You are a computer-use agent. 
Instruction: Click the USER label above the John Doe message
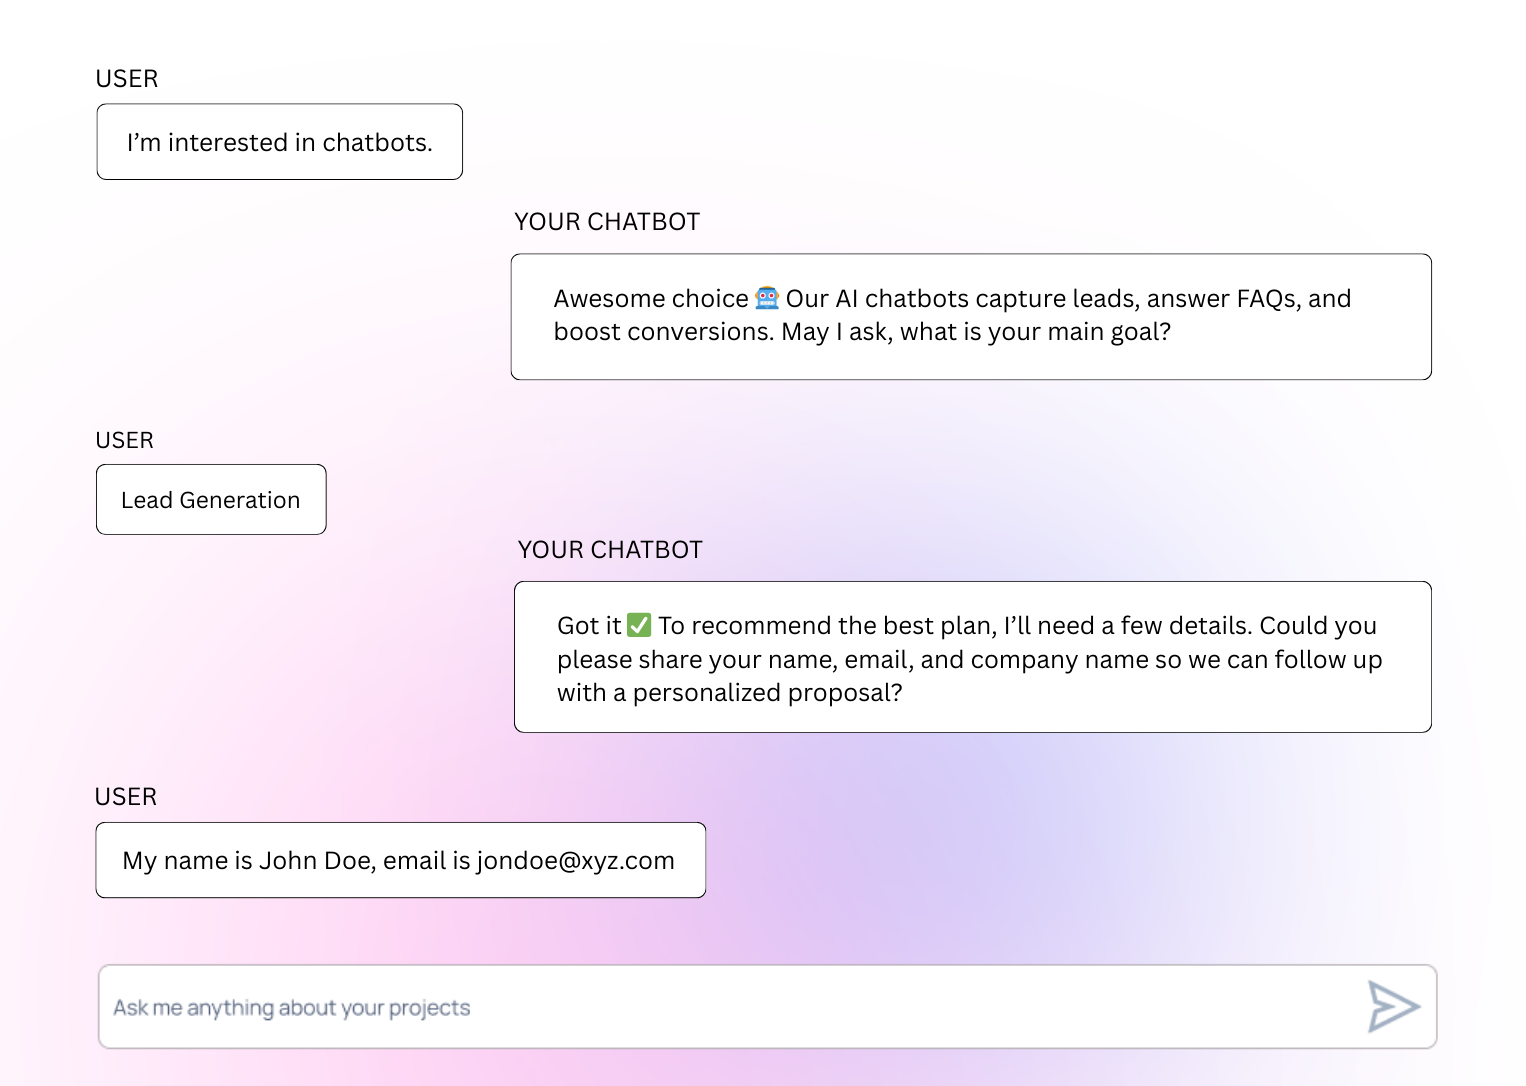click(x=126, y=797)
